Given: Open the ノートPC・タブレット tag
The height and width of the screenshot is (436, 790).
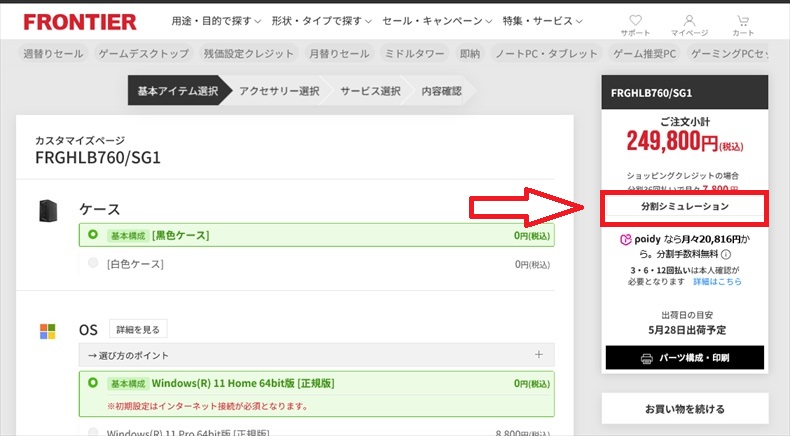Looking at the screenshot, I should coord(546,53).
